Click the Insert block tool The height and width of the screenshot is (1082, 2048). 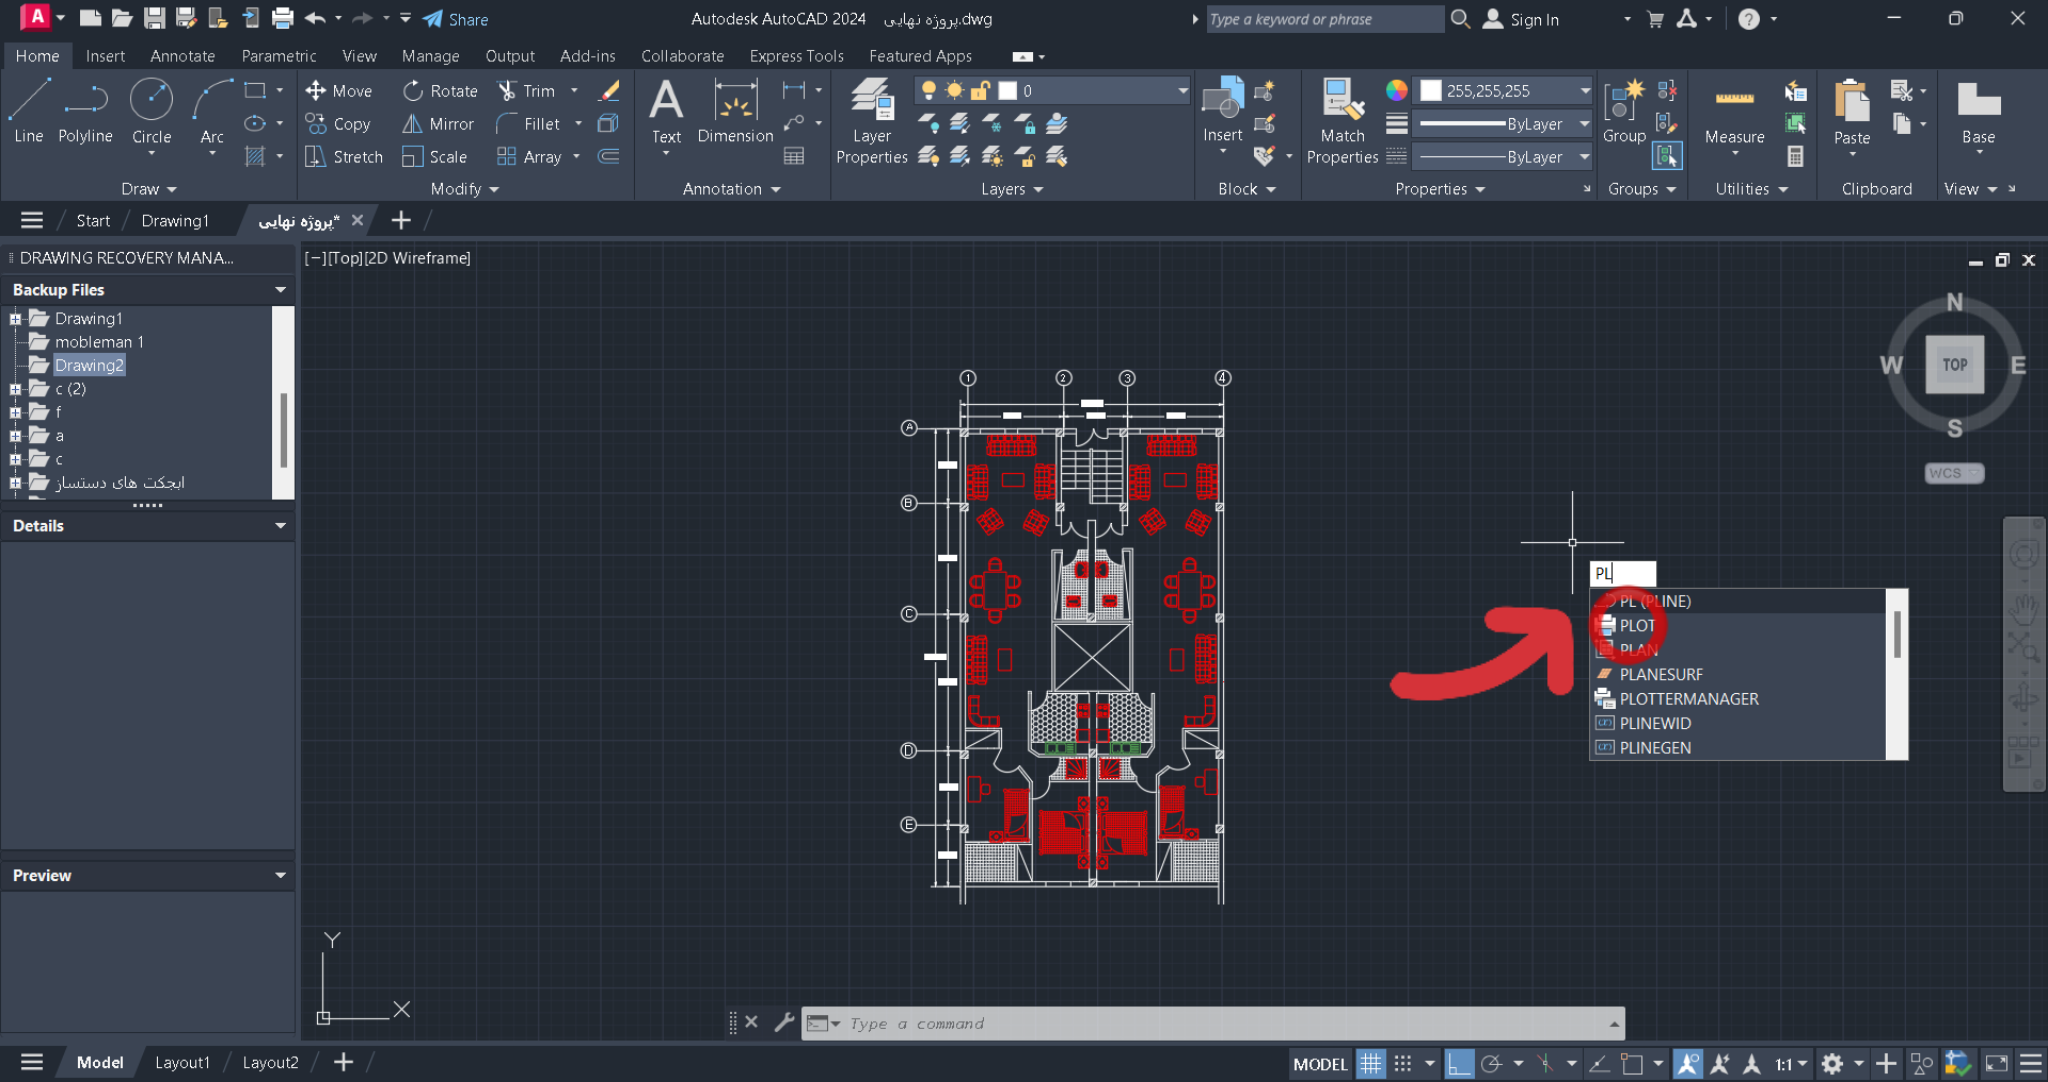point(1222,111)
